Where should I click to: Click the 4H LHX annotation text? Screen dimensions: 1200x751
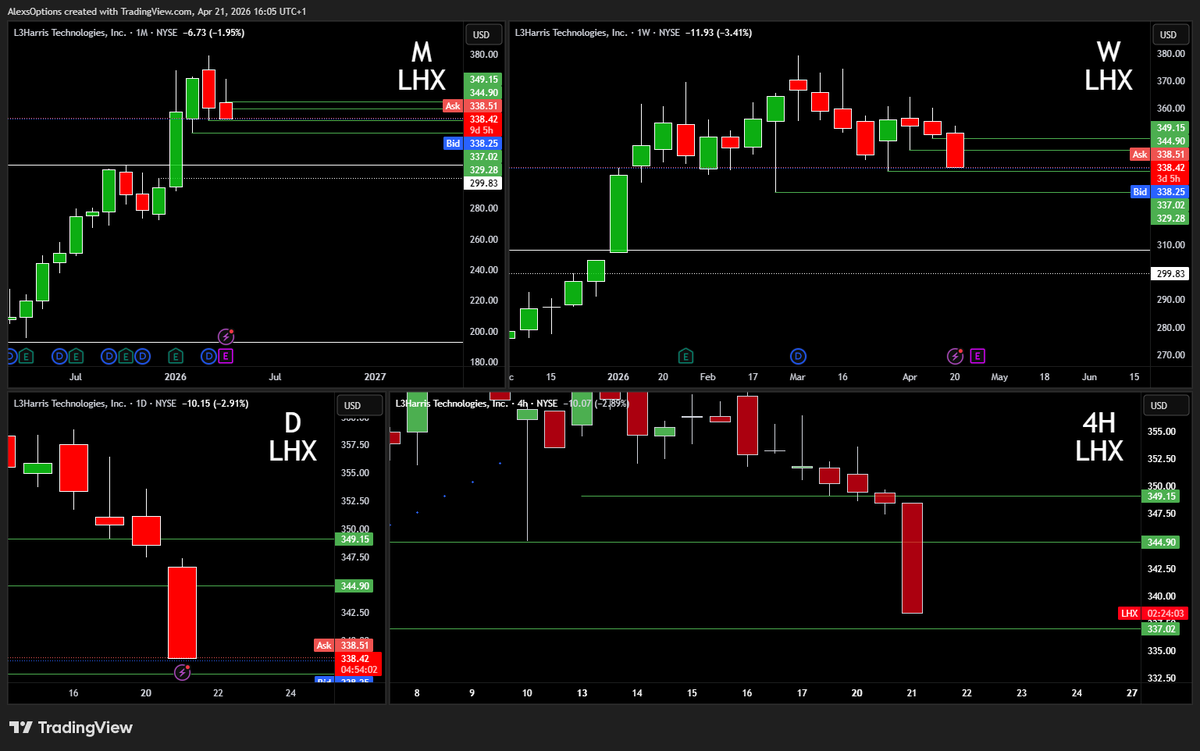1098,437
